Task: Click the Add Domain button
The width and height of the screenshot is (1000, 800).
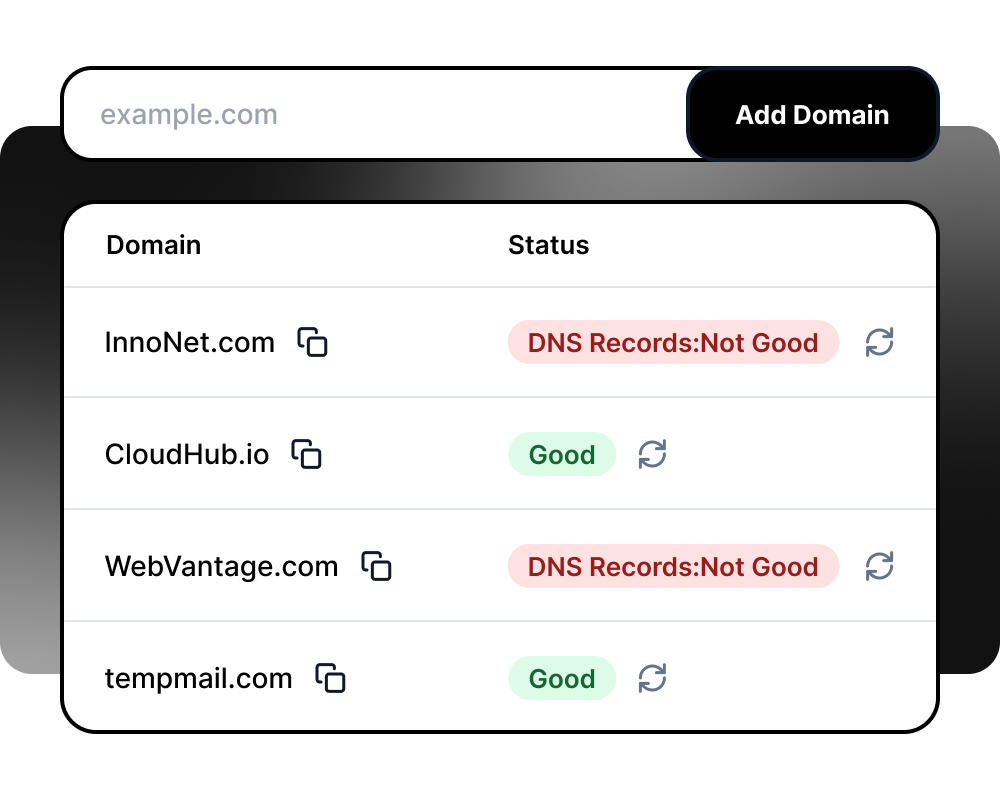Action: tap(812, 115)
